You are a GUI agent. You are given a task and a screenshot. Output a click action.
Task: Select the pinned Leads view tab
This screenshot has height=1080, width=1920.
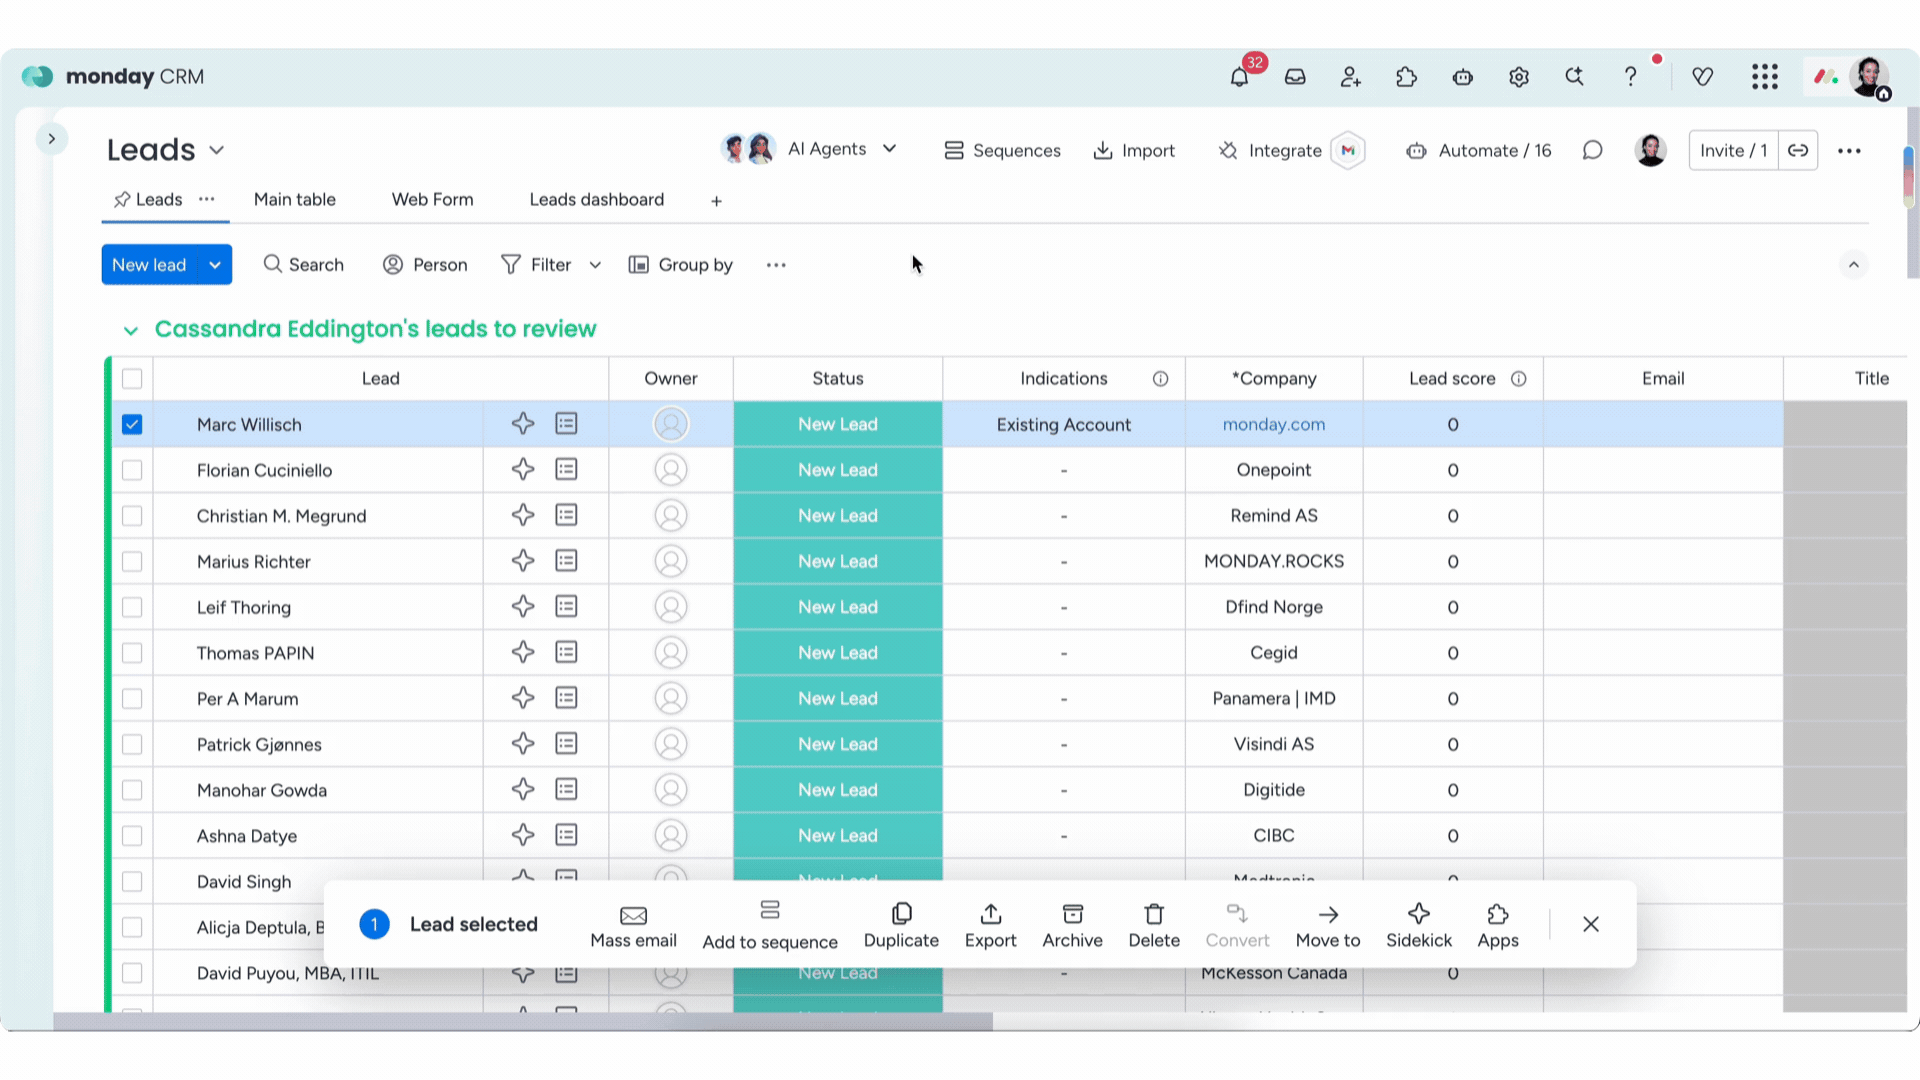click(x=148, y=200)
